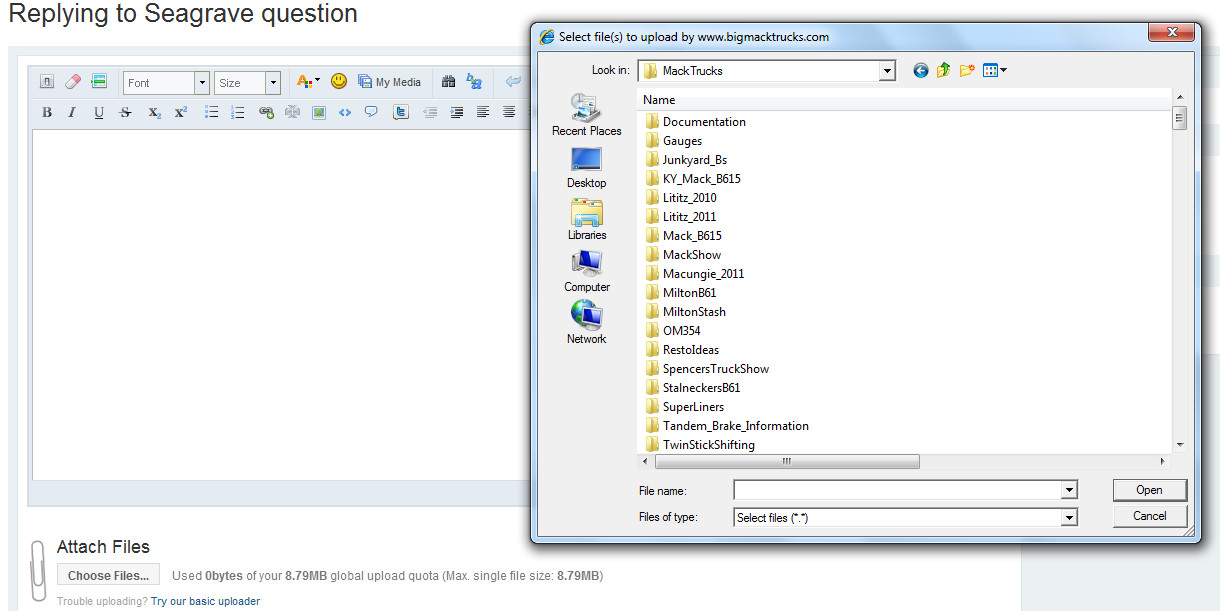Select the OM354 folder
Viewport: 1220px width, 611px height.
coord(673,331)
